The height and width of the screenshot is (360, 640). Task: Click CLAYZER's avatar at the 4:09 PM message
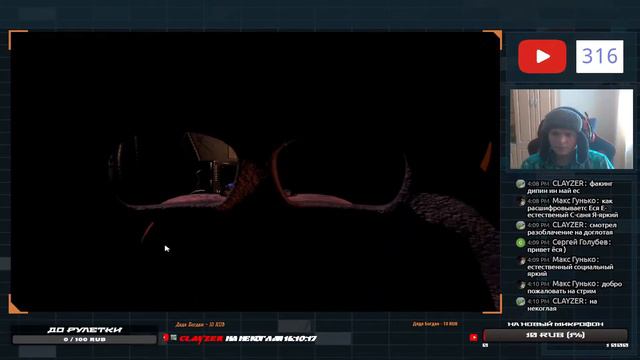coord(520,225)
